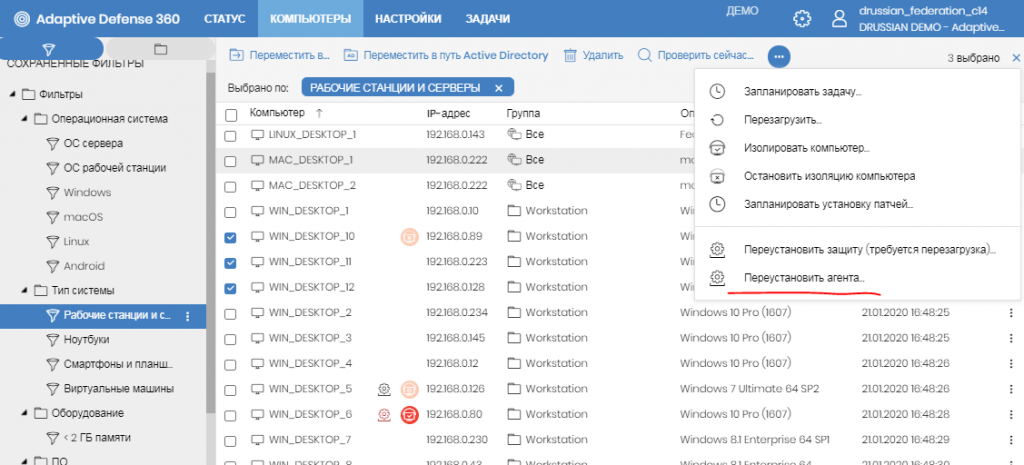Collapse the Фильтры tree node
This screenshot has height=465, width=1024.
12,95
